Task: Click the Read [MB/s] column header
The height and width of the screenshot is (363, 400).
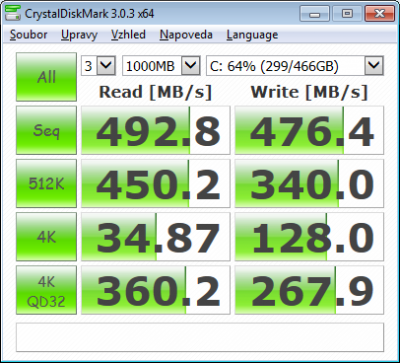Action: click(x=155, y=92)
